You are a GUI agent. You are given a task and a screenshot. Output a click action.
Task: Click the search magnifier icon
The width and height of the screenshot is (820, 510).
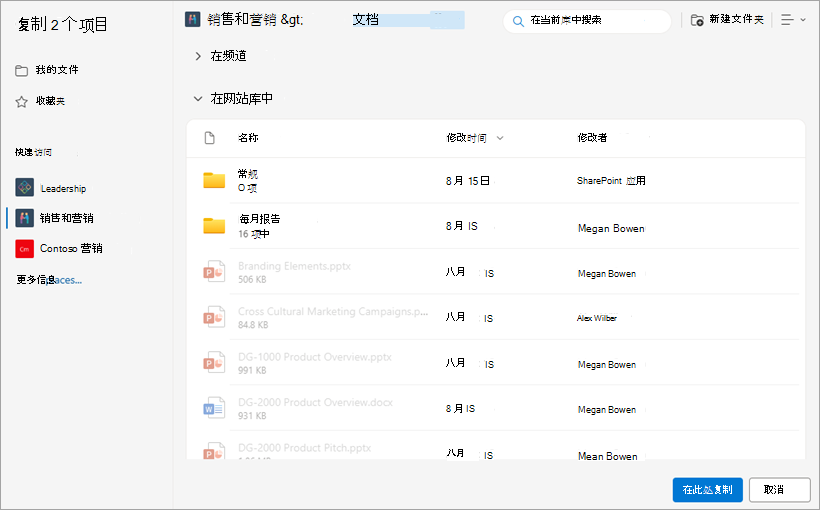pyautogui.click(x=518, y=21)
